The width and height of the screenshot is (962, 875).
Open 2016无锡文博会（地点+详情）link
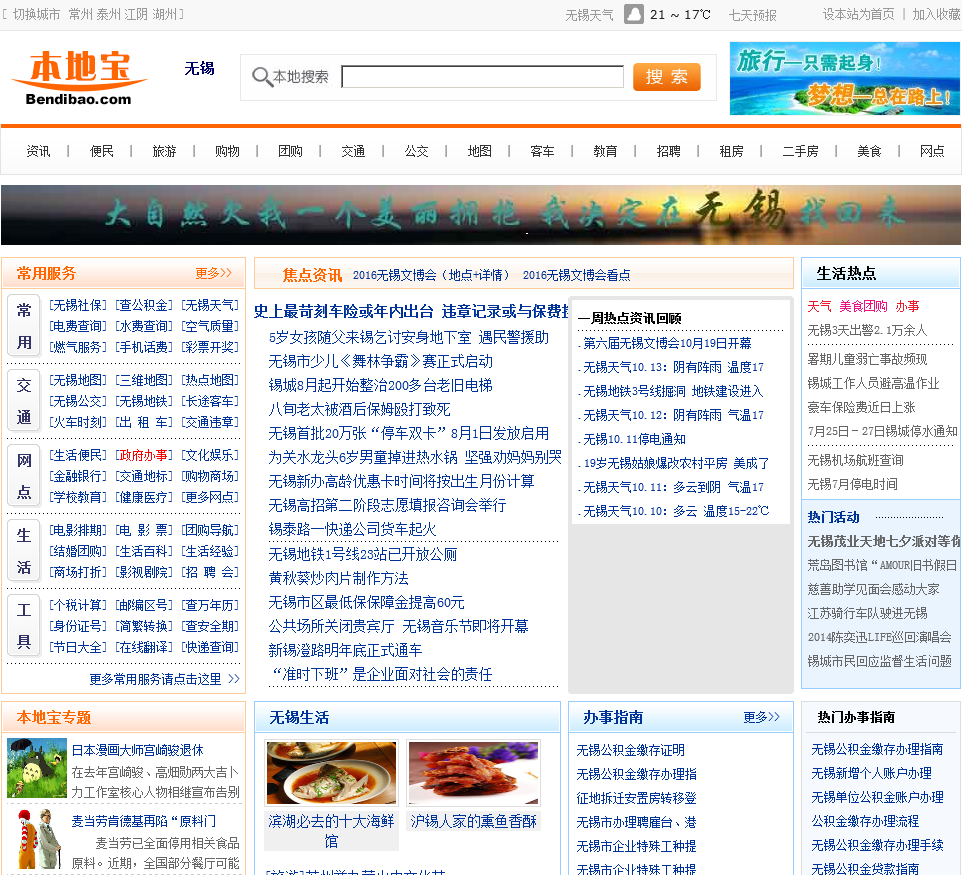pos(431,275)
